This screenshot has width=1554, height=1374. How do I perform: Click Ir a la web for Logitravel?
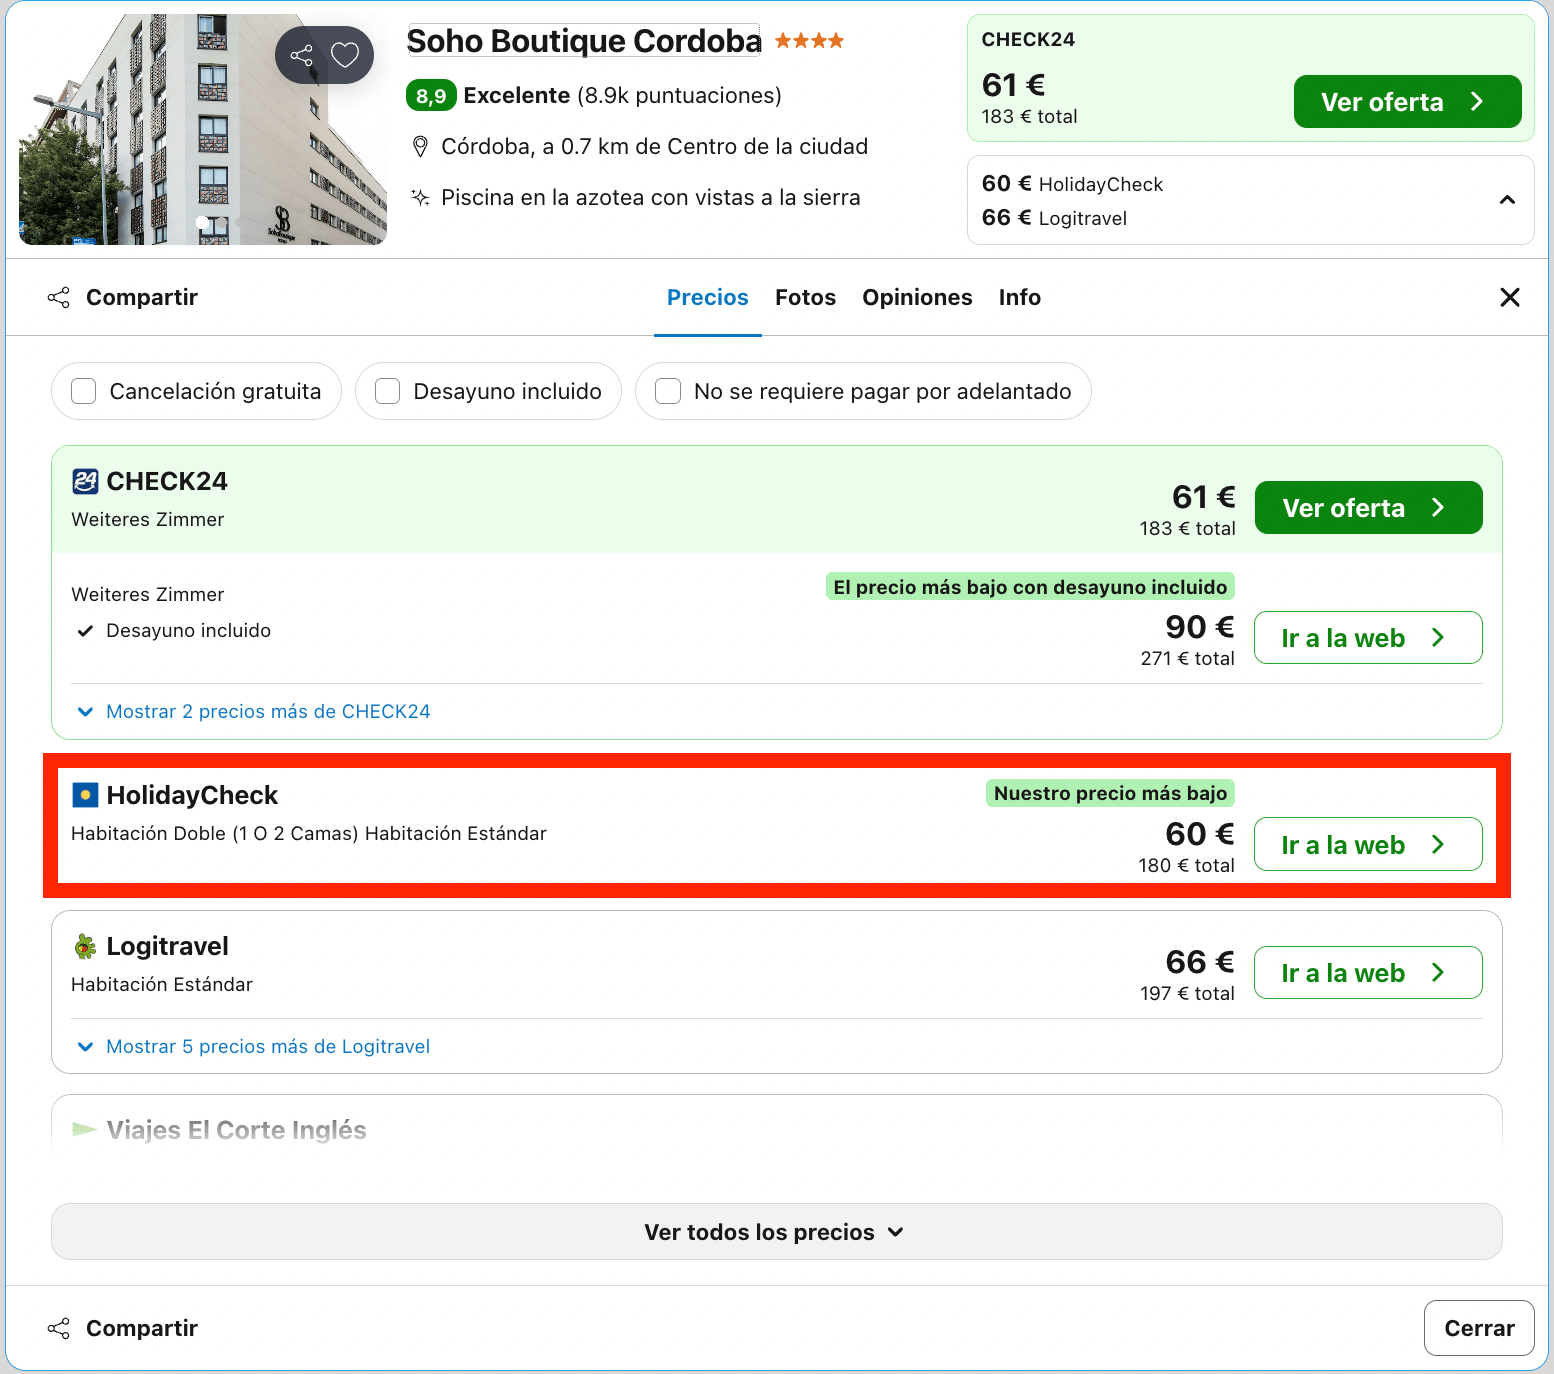coord(1368,973)
